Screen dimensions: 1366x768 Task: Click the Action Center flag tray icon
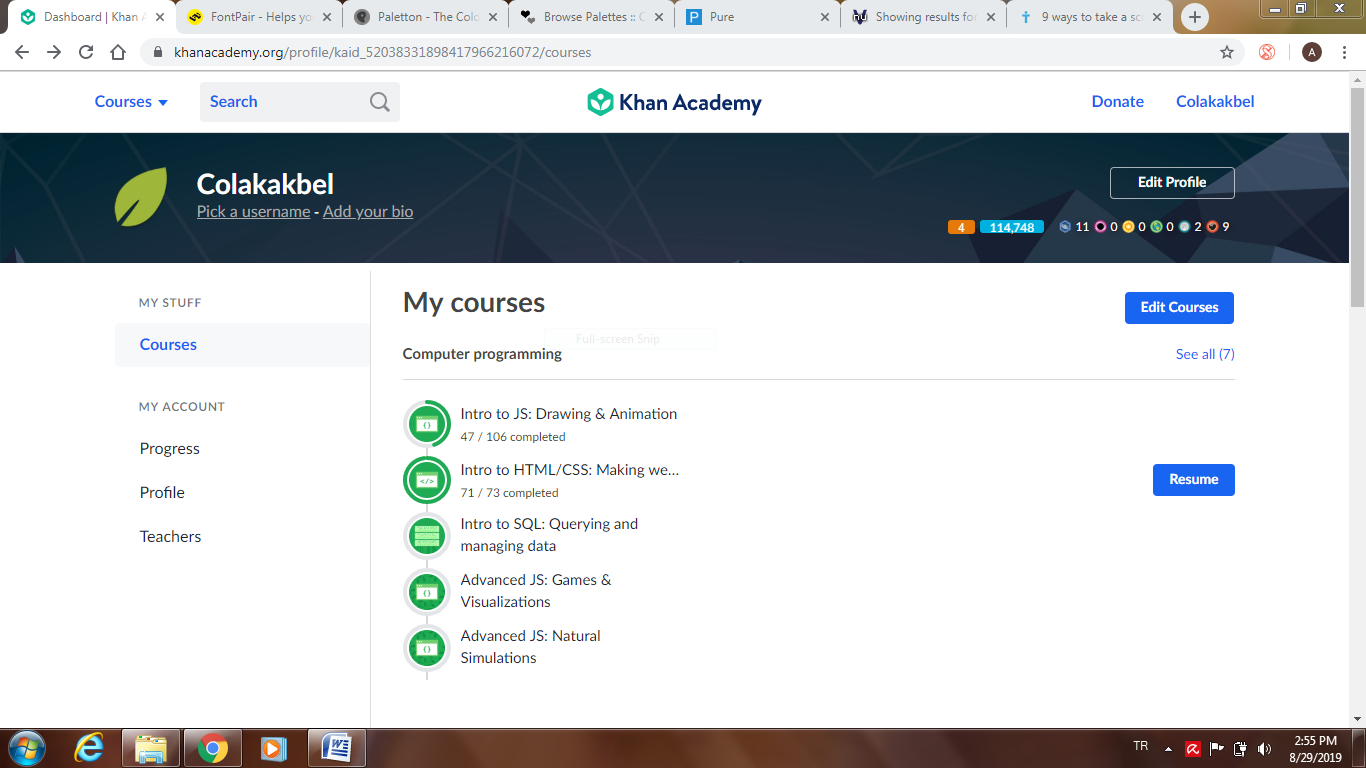point(1217,748)
